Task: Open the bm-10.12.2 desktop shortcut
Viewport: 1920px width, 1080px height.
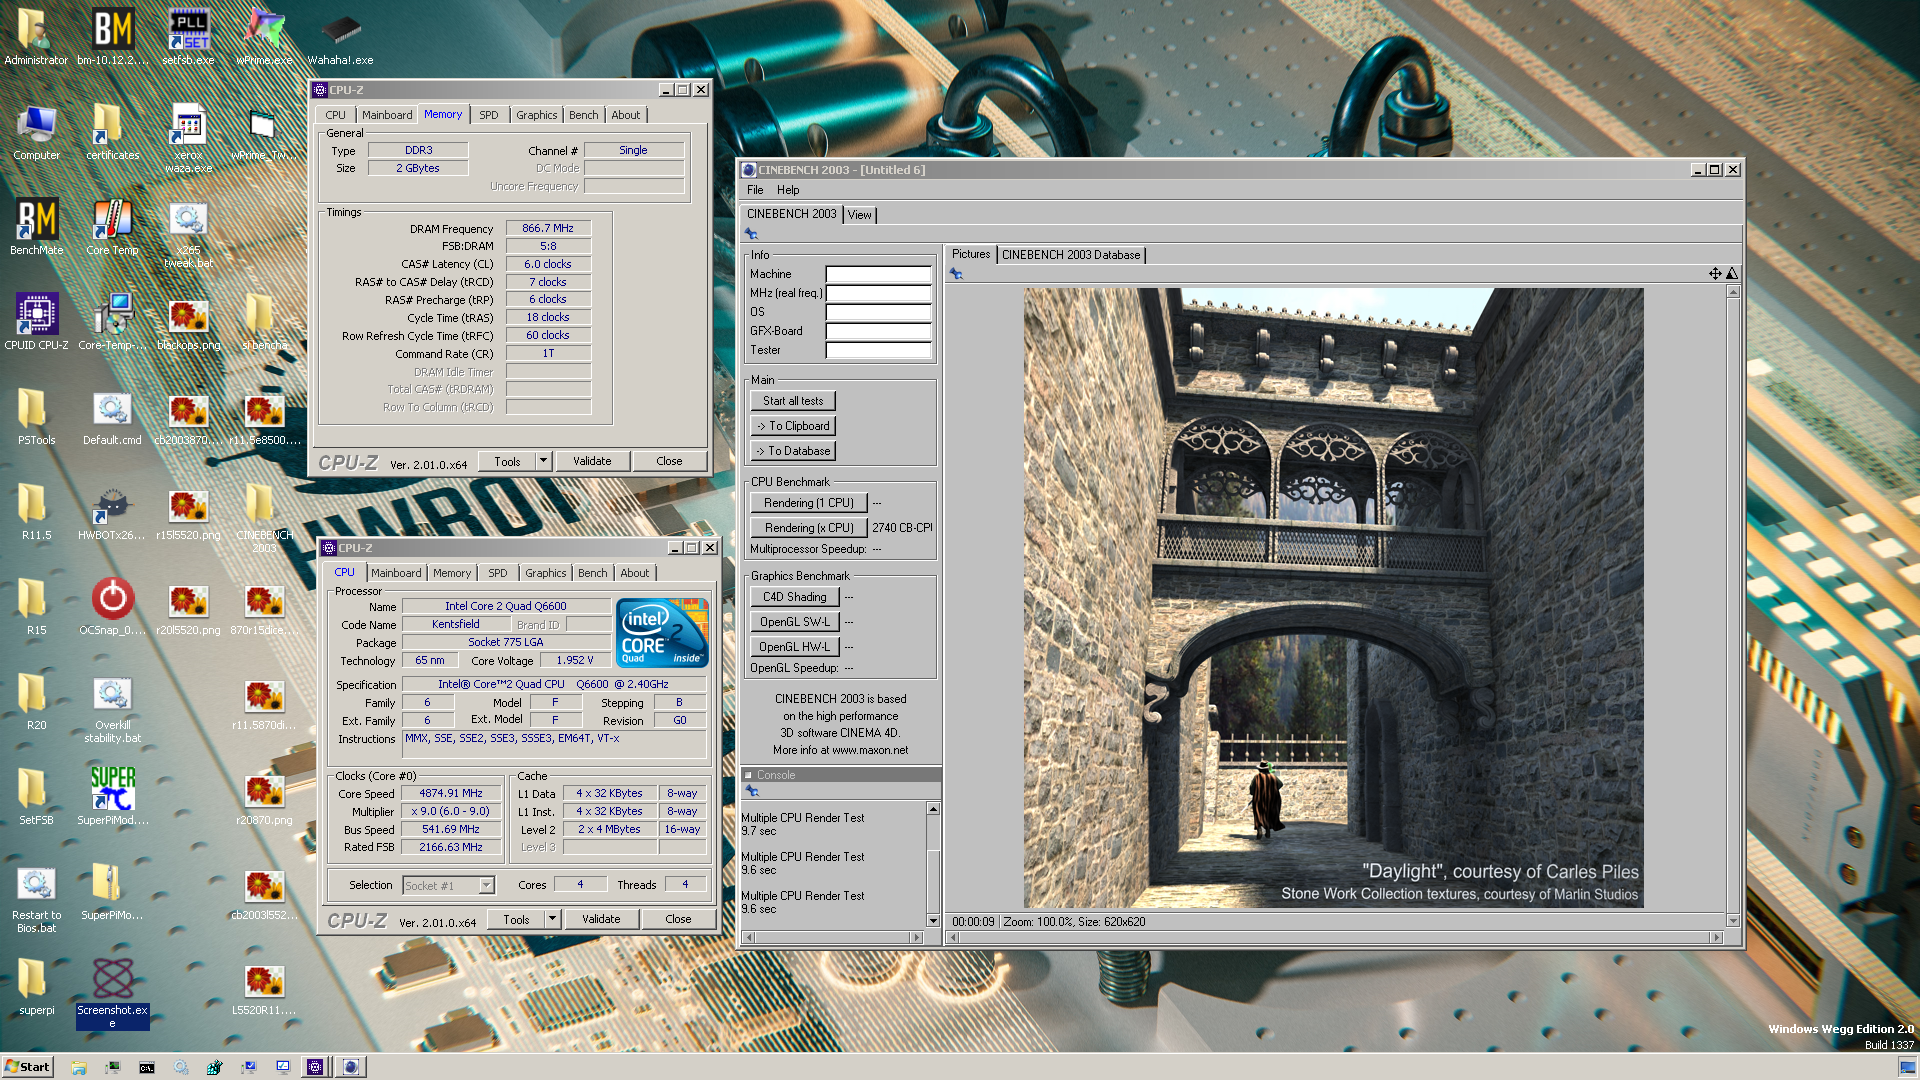Action: point(113,36)
